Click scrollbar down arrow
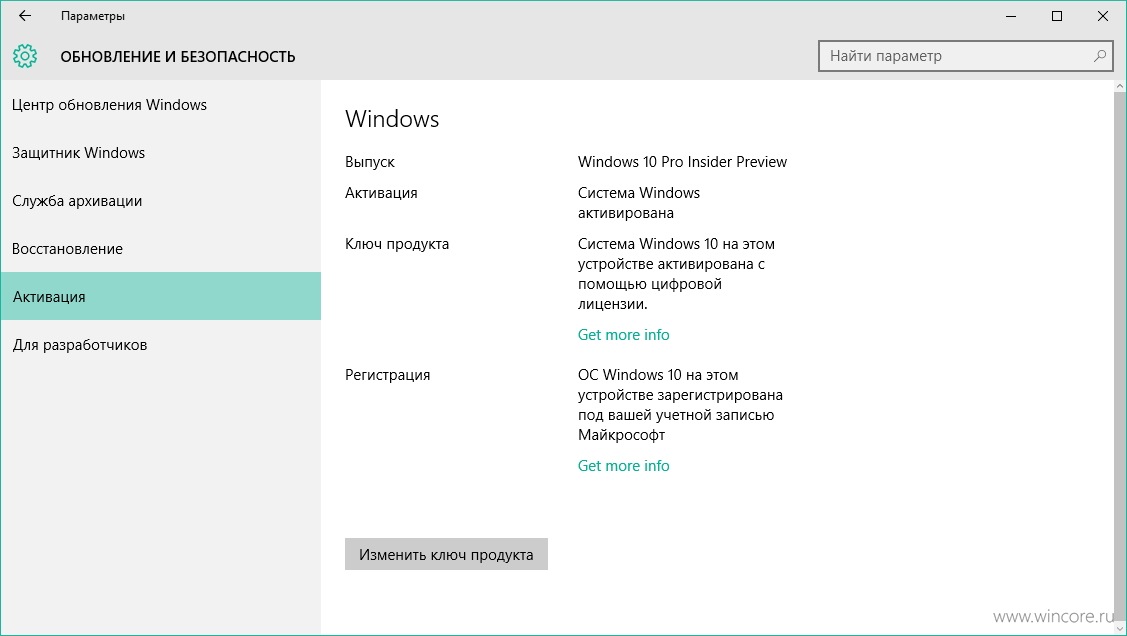This screenshot has width=1127, height=636. pyautogui.click(x=1120, y=629)
